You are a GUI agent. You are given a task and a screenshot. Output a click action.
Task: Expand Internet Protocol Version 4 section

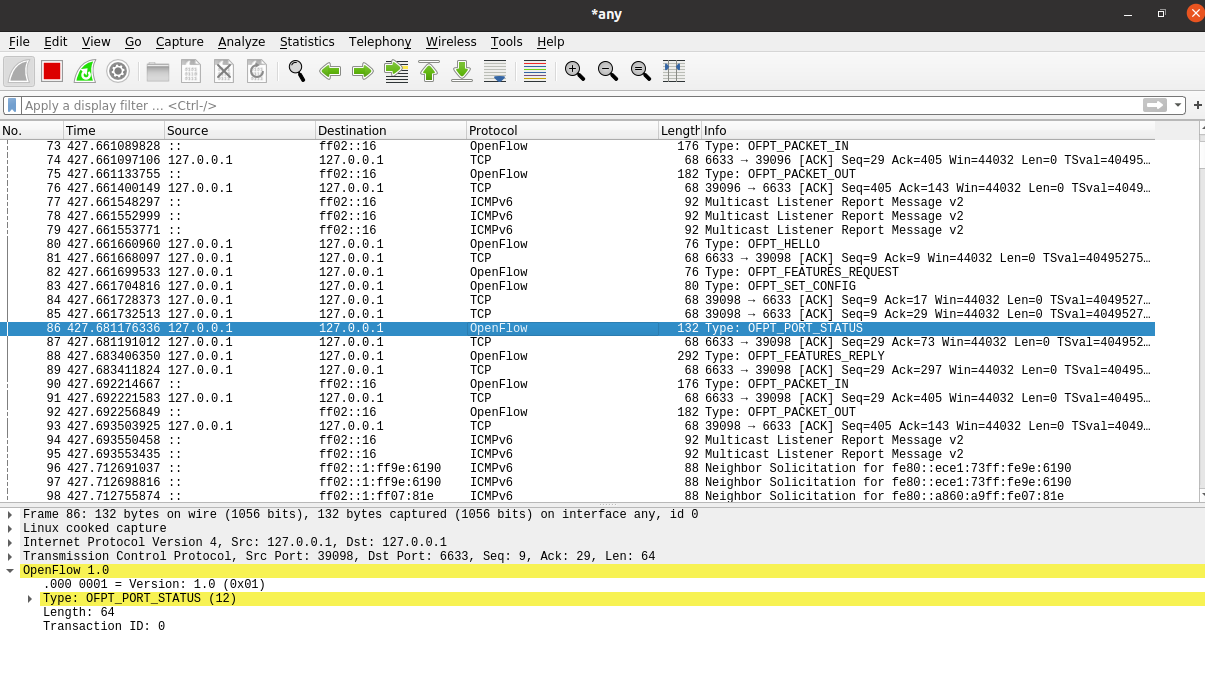click(11, 543)
